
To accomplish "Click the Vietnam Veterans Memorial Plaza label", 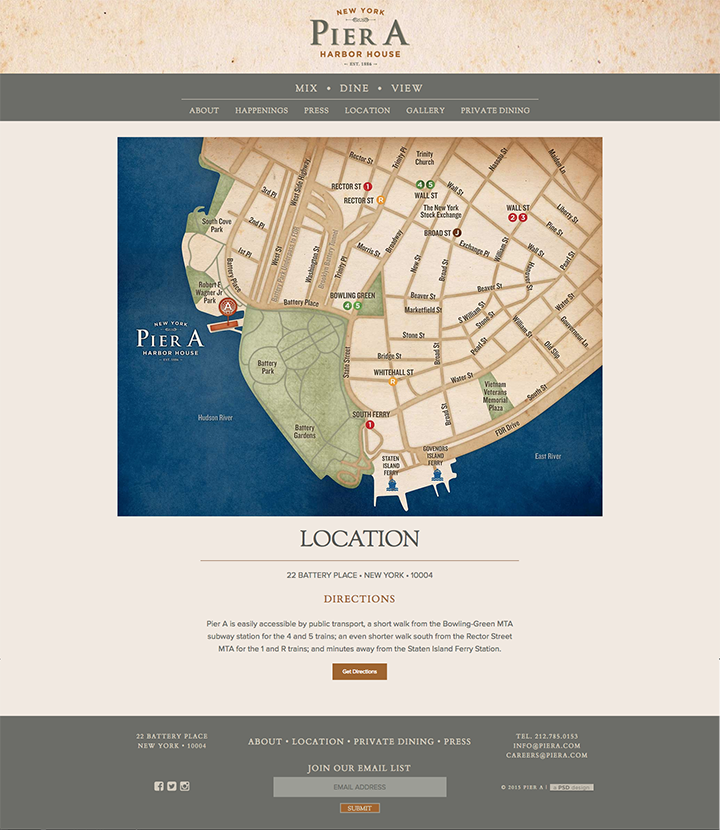I will click(x=495, y=396).
